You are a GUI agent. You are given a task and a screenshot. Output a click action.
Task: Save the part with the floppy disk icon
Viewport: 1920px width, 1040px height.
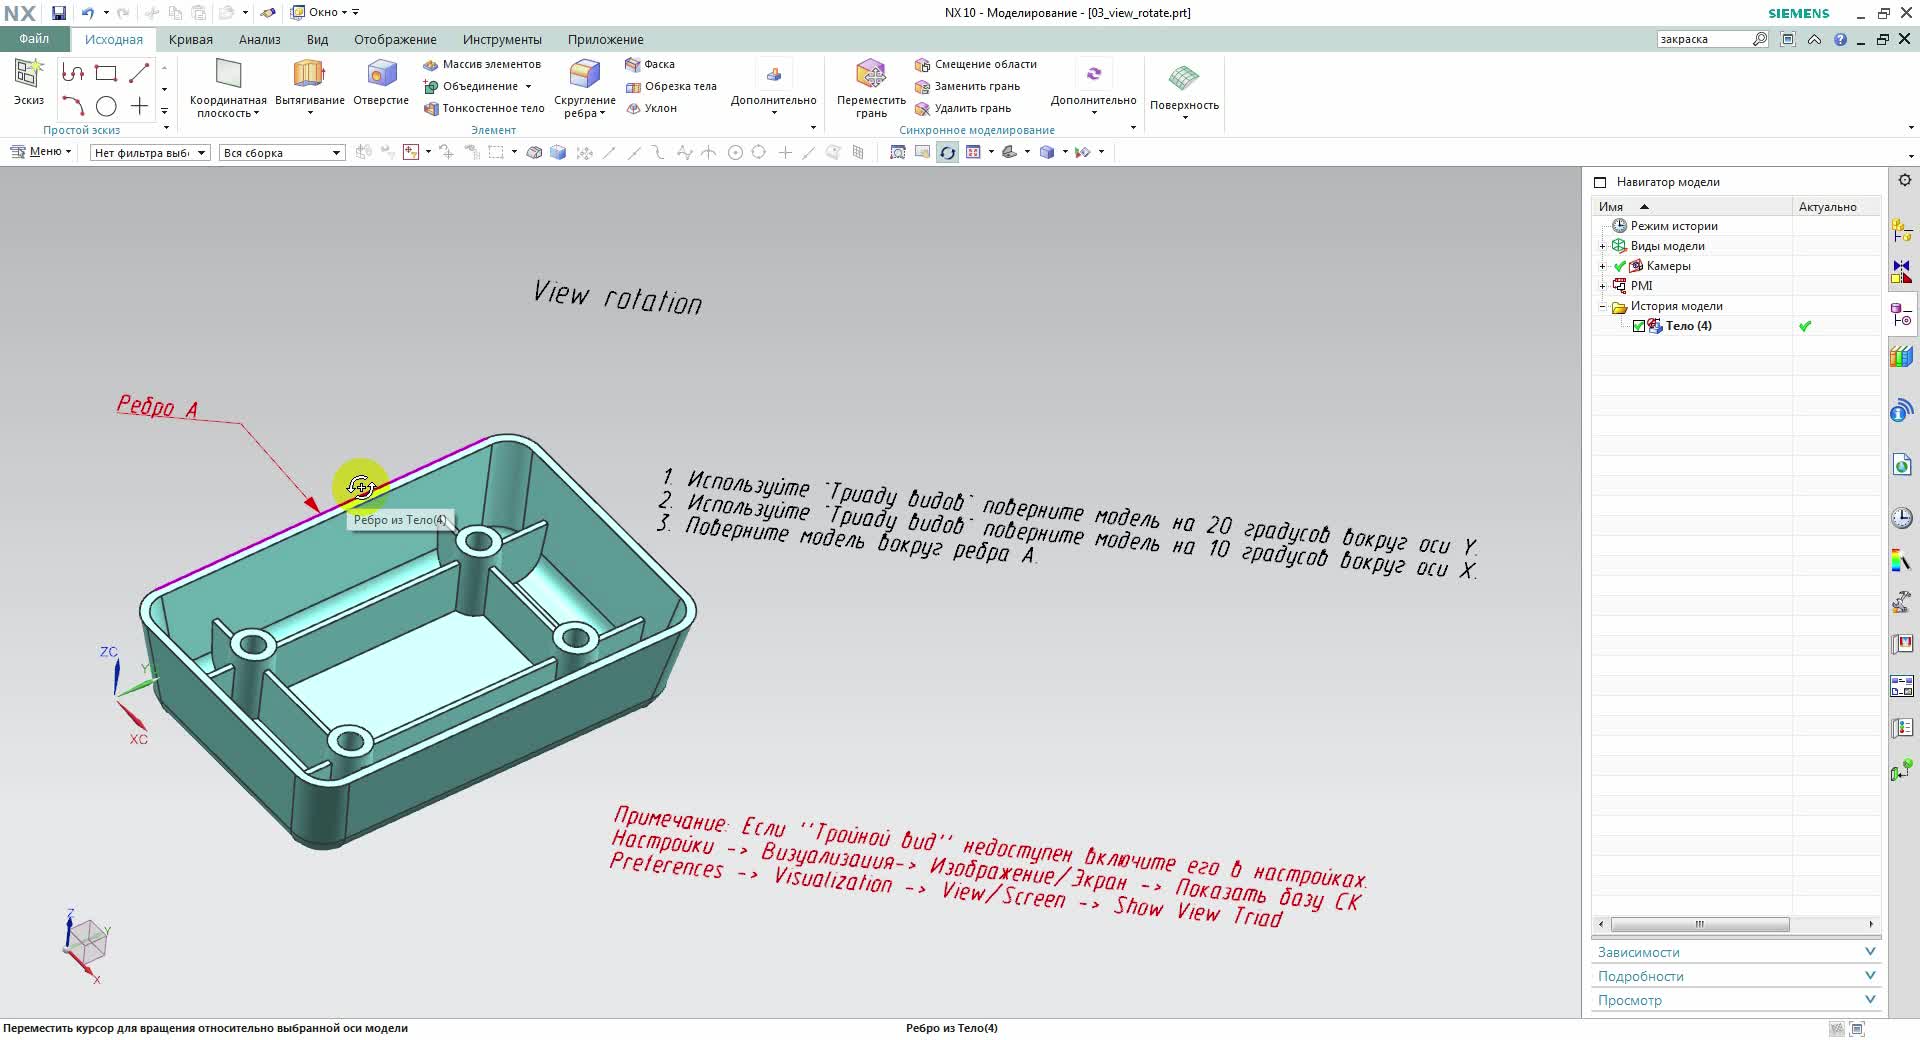pyautogui.click(x=59, y=13)
